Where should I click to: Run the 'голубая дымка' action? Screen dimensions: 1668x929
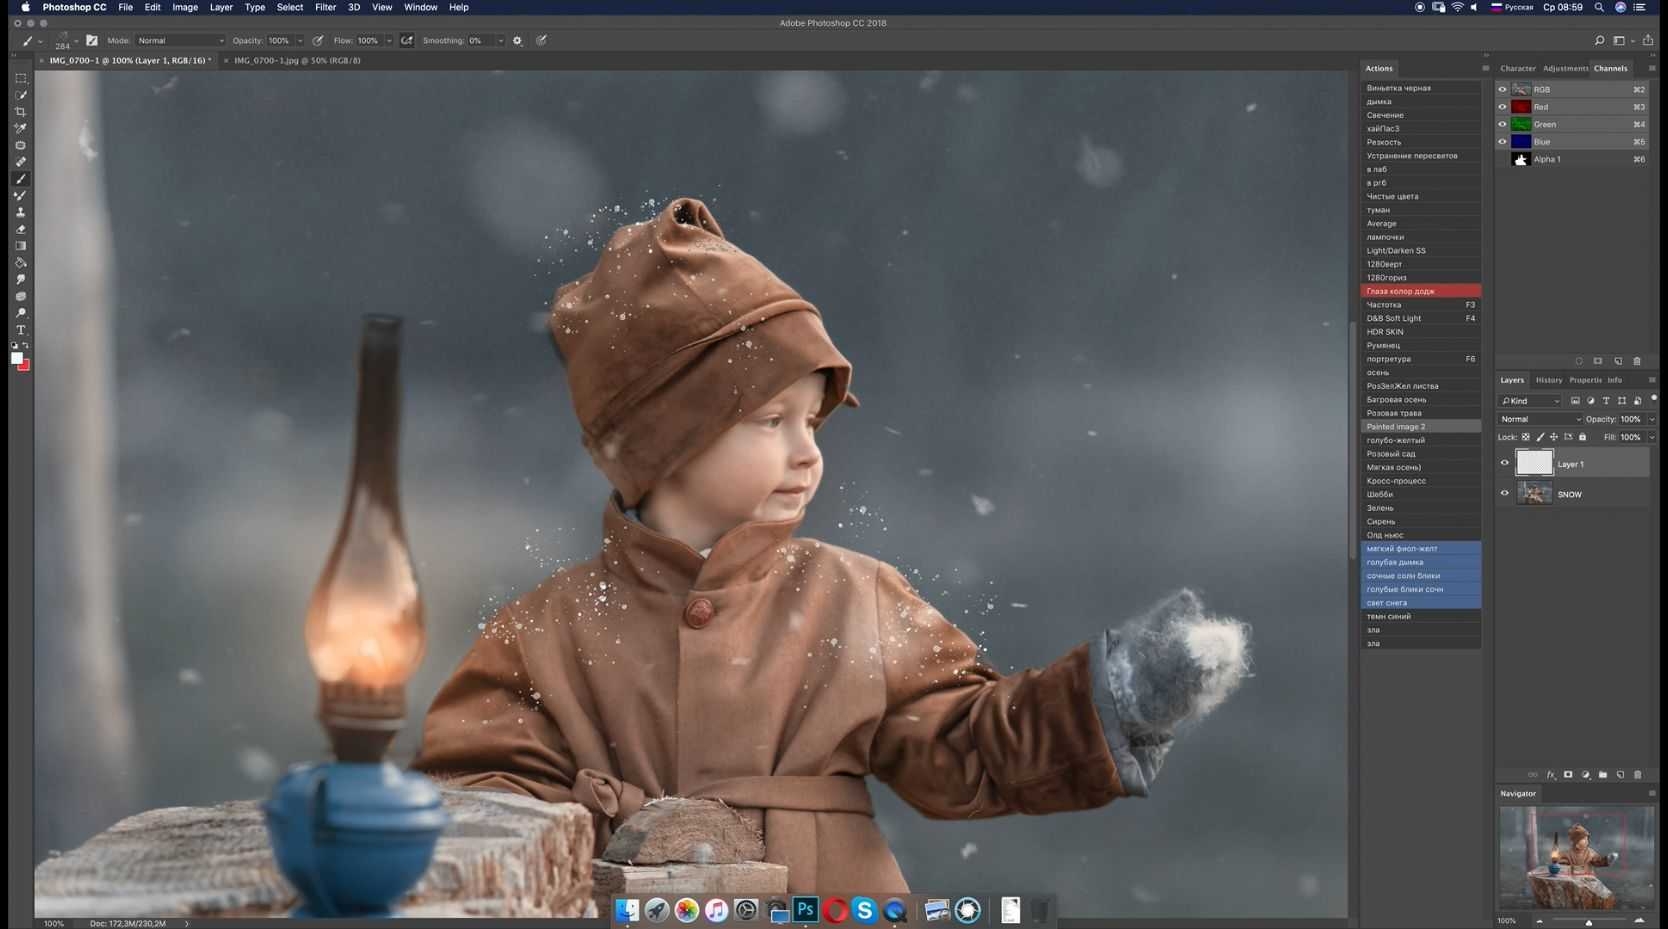click(1420, 562)
